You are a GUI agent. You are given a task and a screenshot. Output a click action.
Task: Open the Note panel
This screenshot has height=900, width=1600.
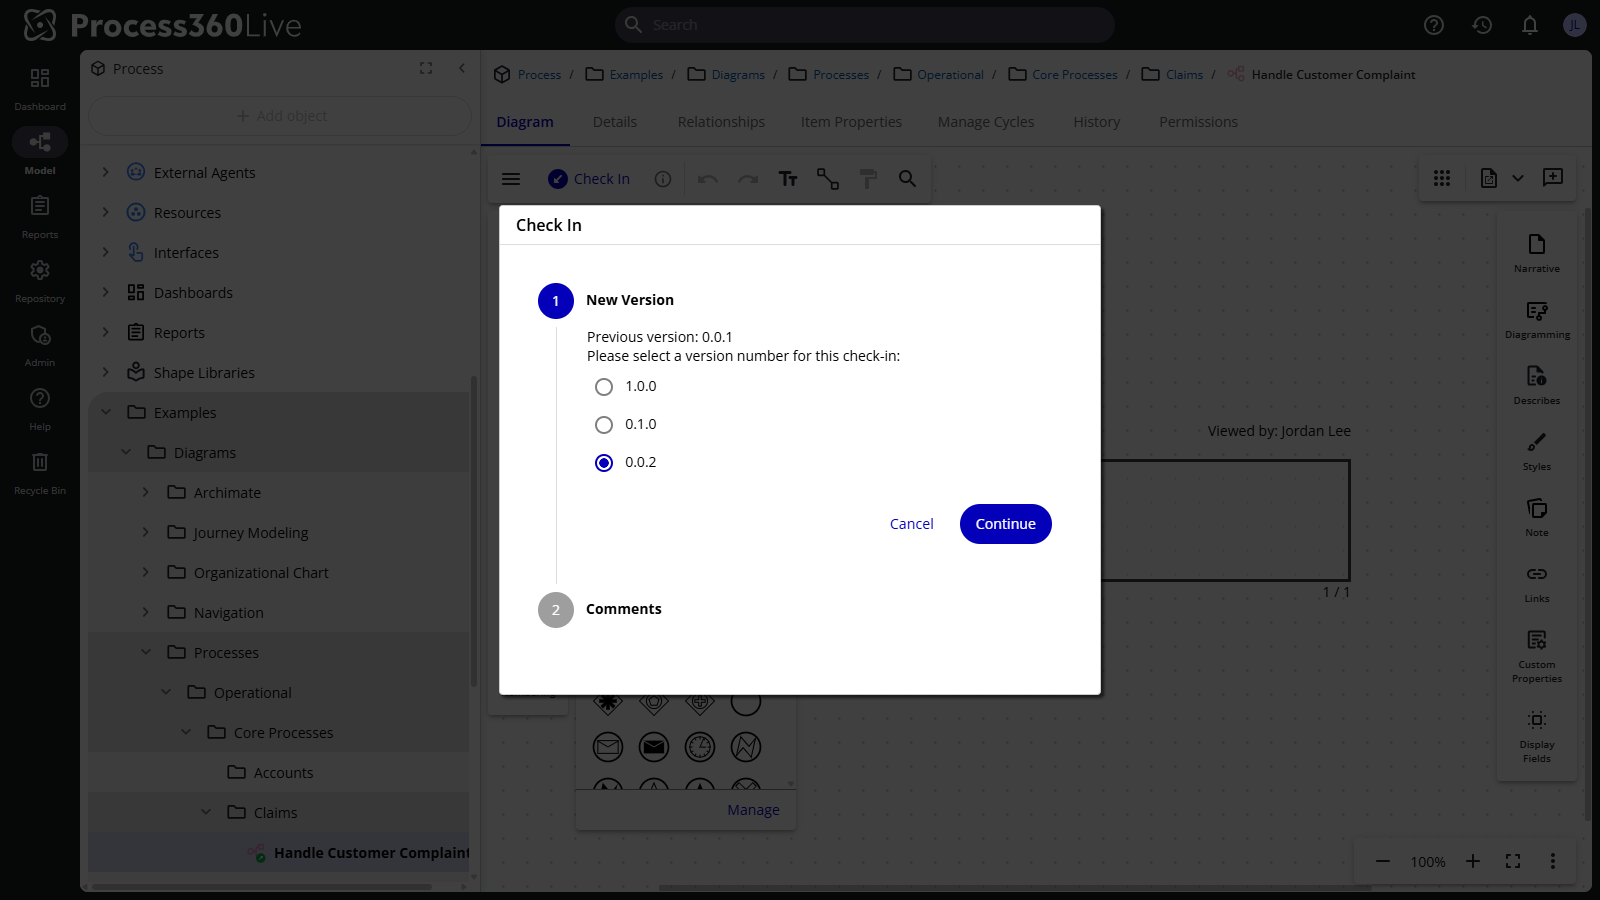(1537, 517)
